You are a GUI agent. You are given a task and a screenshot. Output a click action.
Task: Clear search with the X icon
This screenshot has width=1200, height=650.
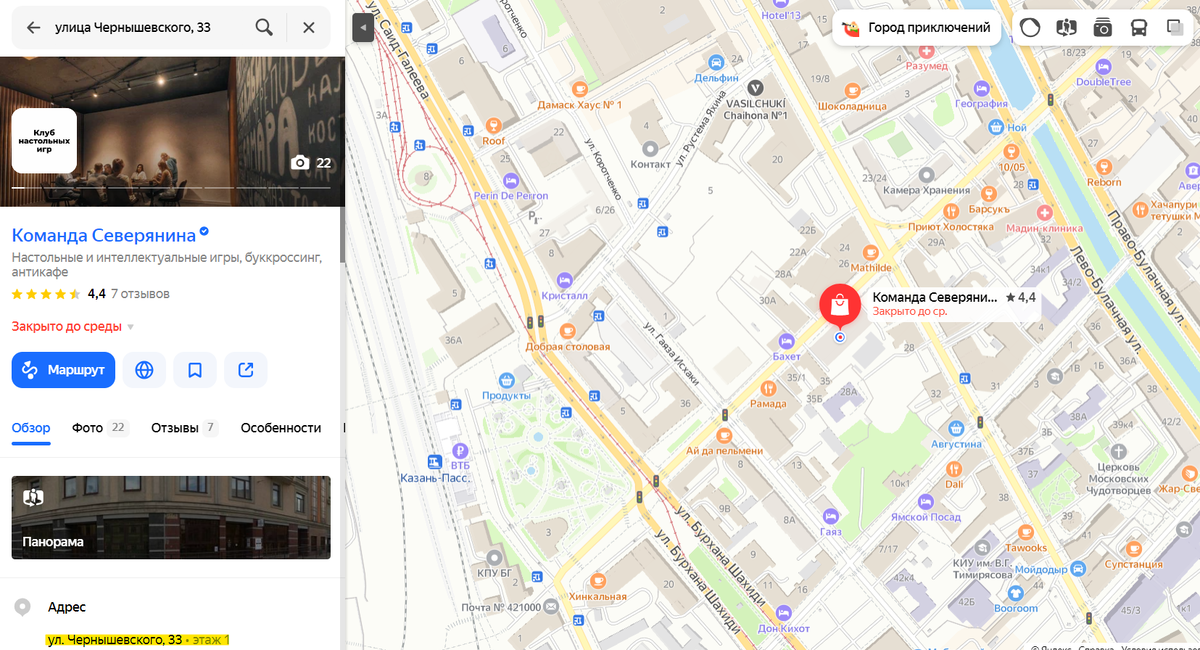click(x=309, y=28)
